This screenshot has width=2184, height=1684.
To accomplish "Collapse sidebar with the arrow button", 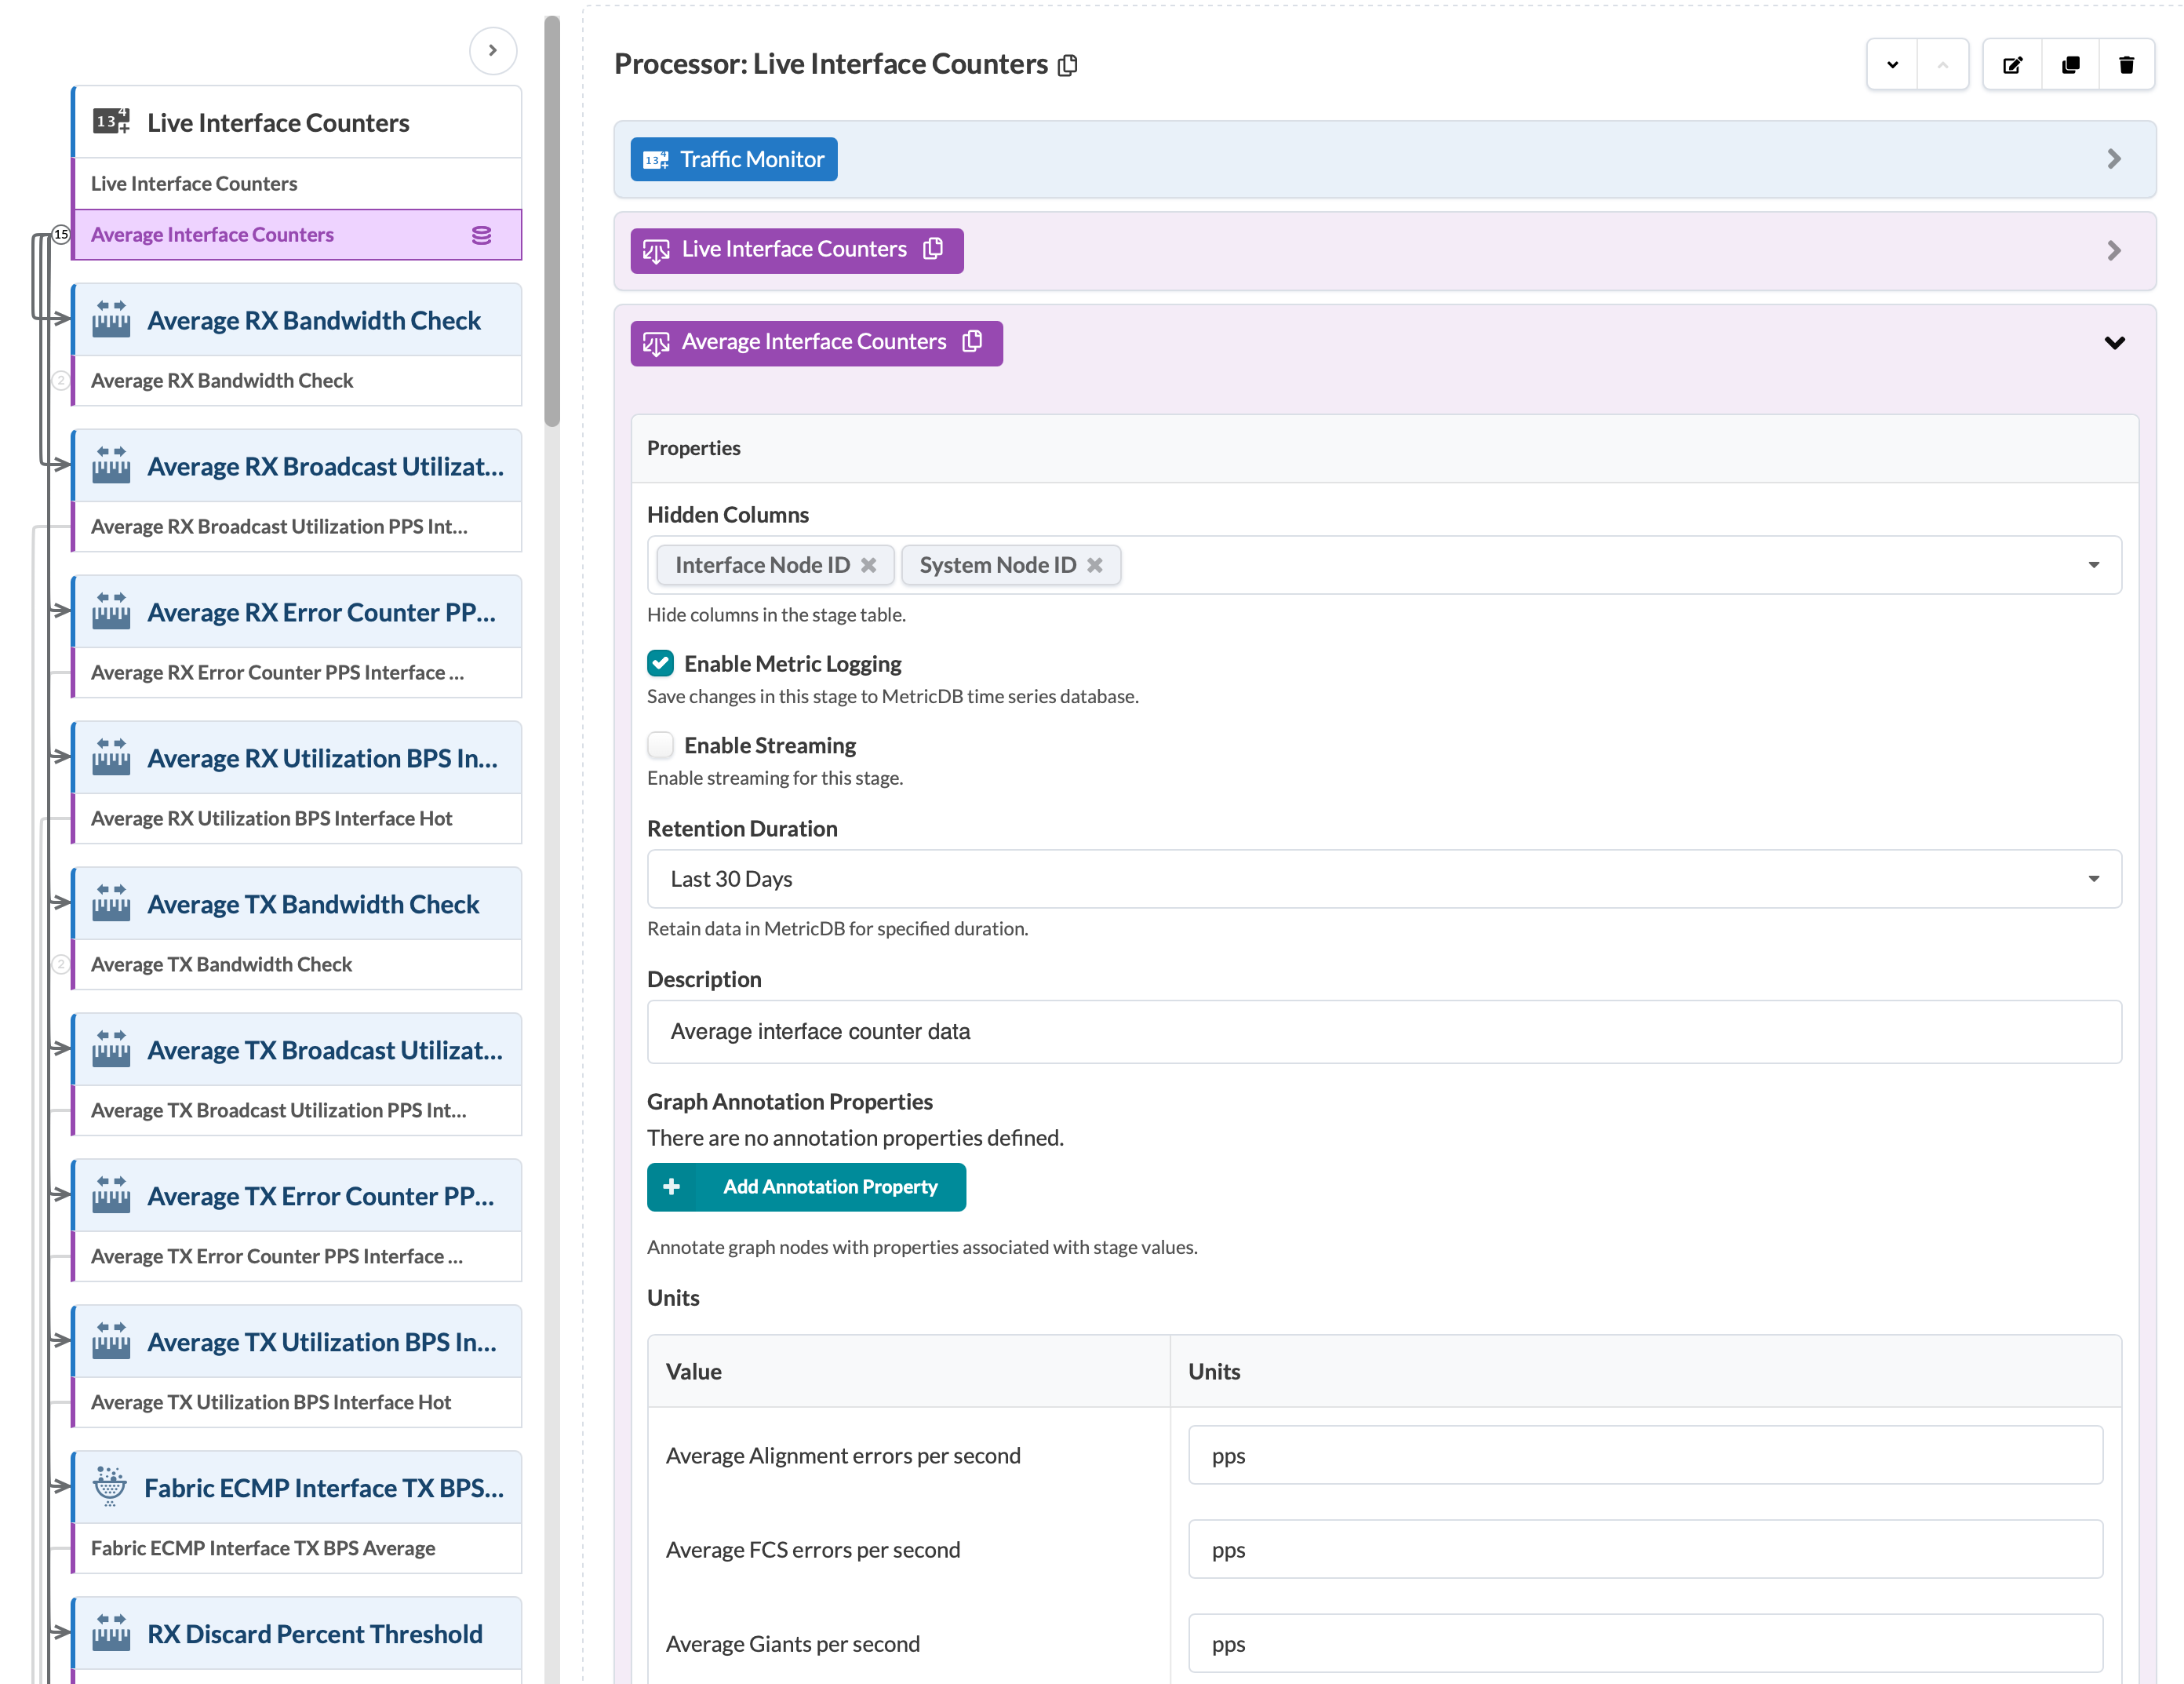I will (x=493, y=51).
